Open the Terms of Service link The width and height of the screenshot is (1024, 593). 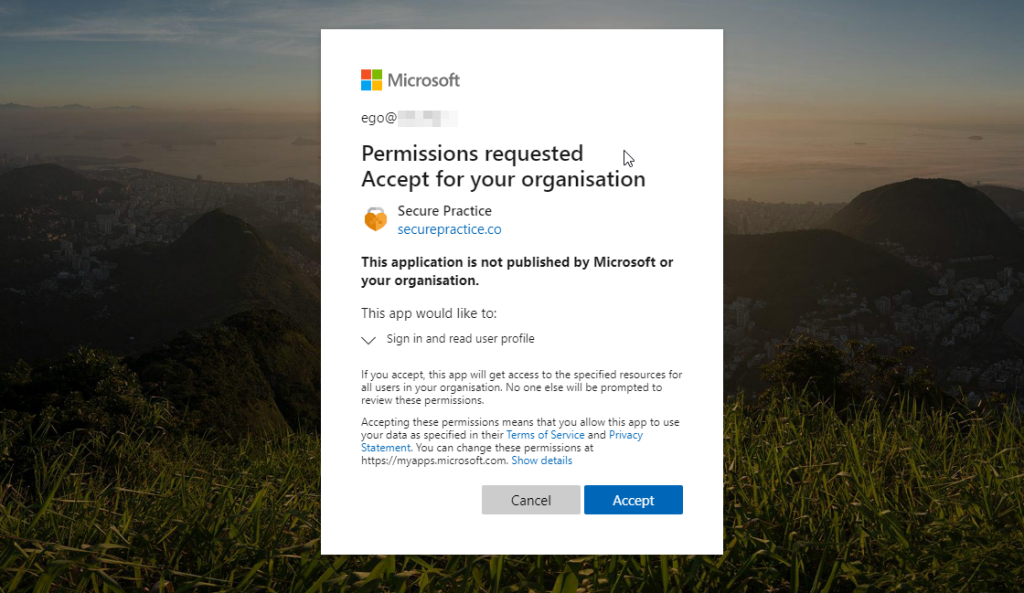[545, 434]
